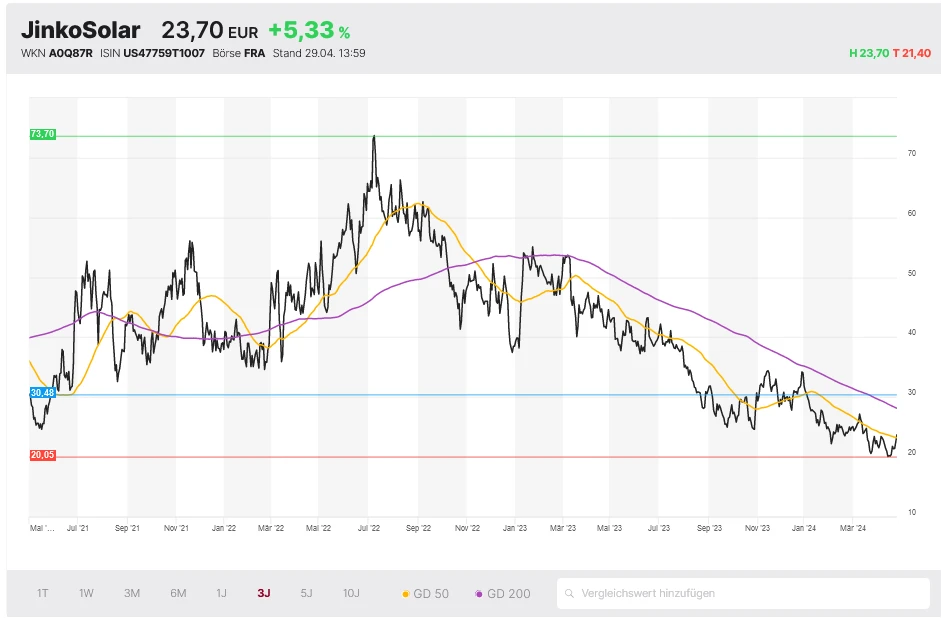
Task: Switch to the 6M chart period
Action: 178,593
